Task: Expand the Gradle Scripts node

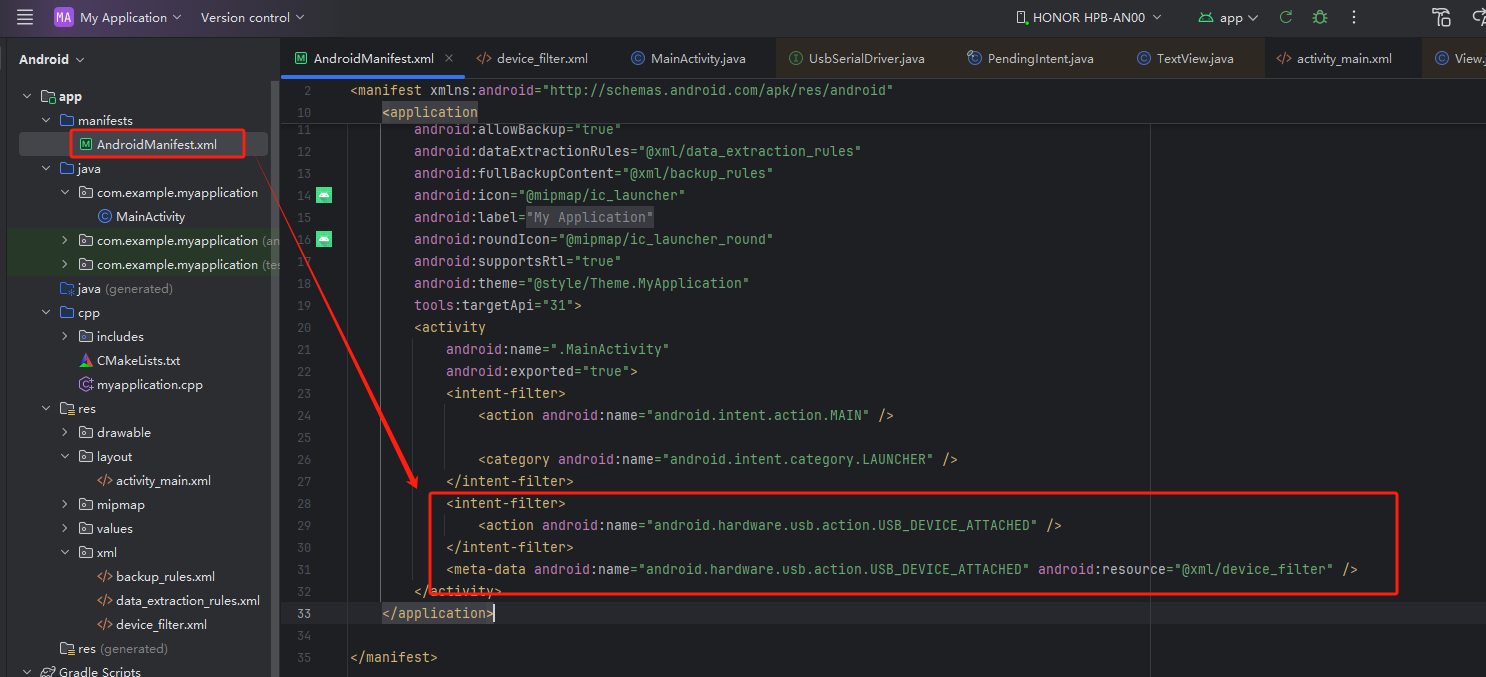Action: [x=27, y=672]
